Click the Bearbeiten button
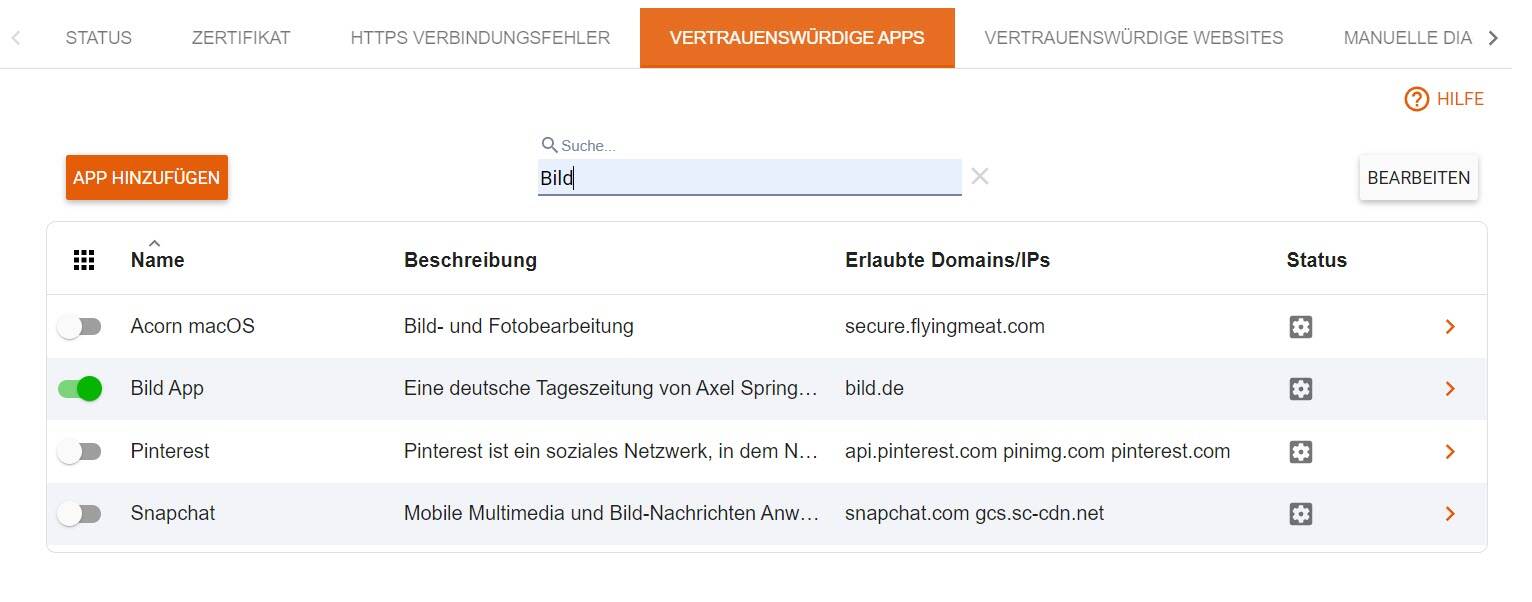The height and width of the screenshot is (602, 1532). [x=1418, y=178]
